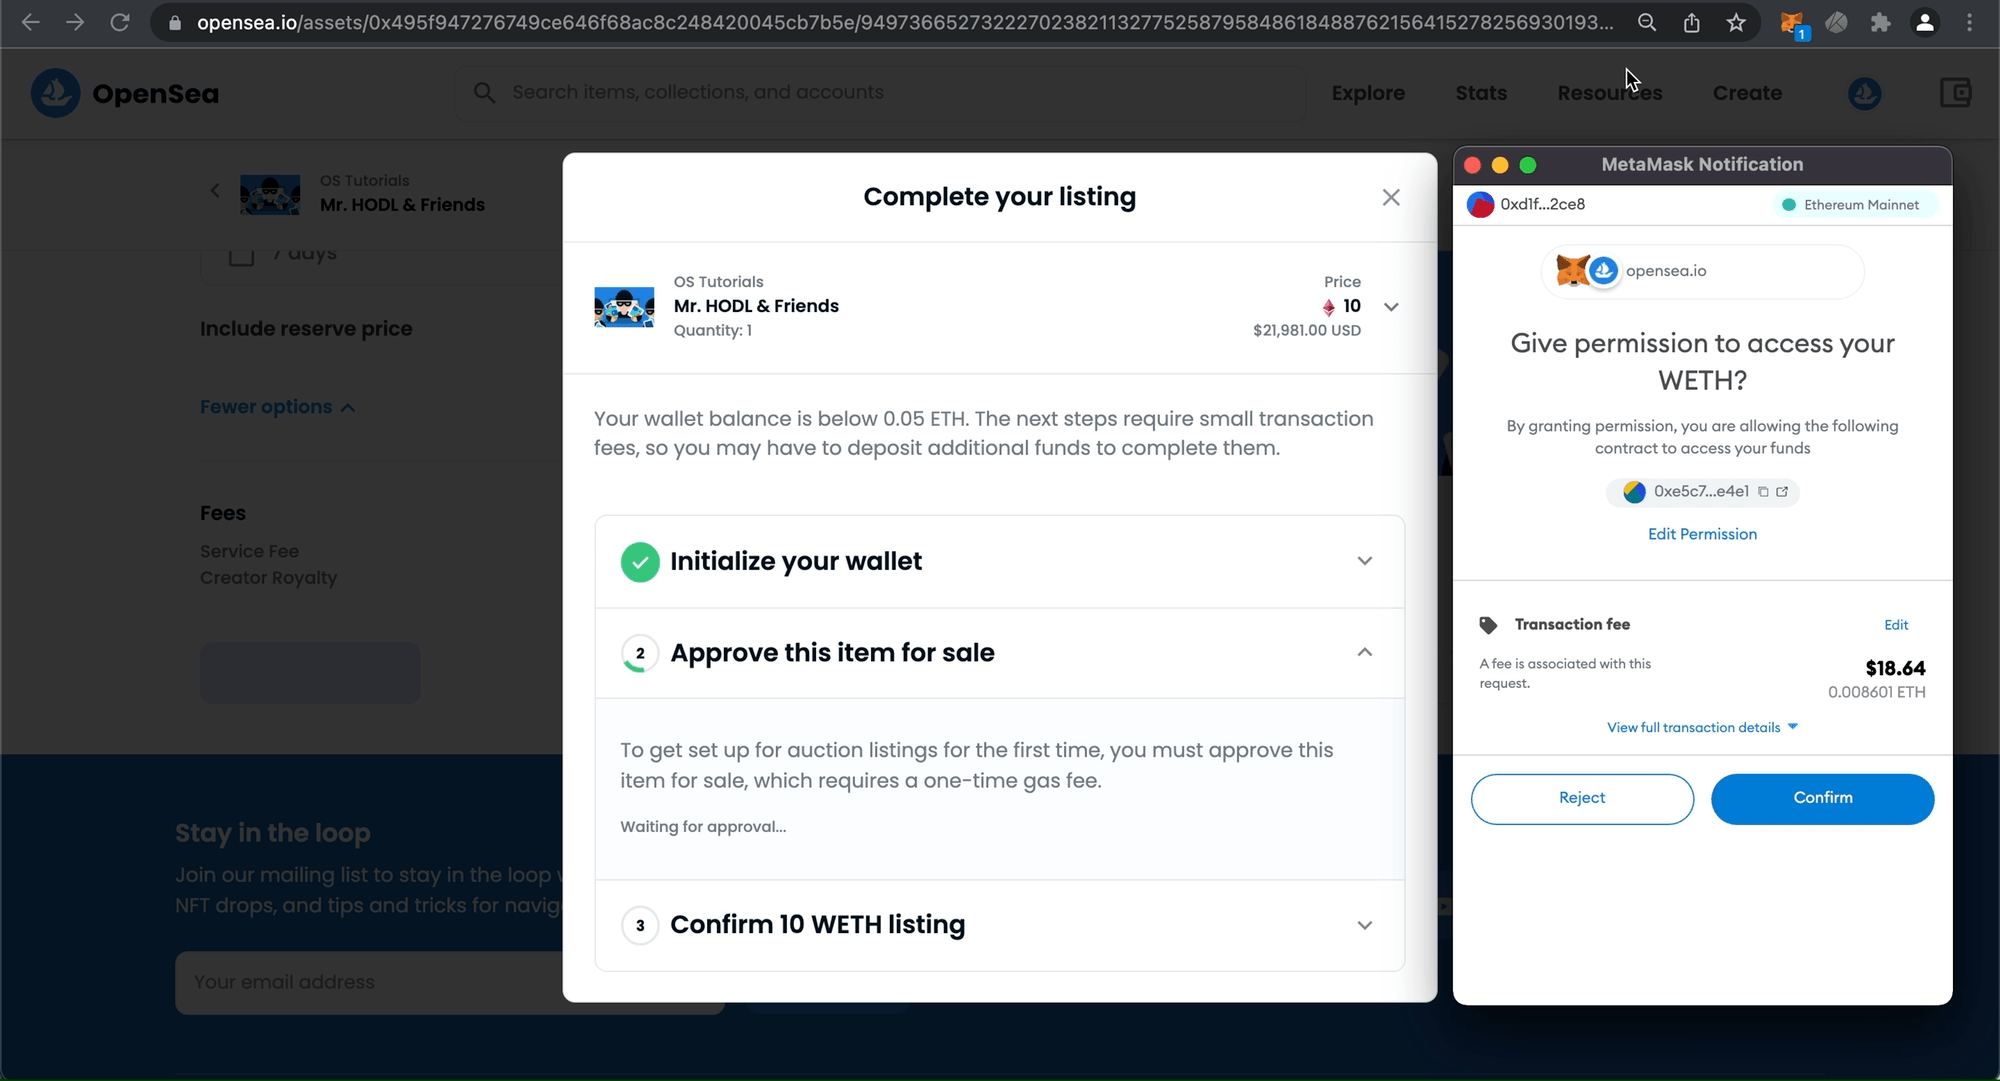Open the MetaMask fox extension icon

1792,24
